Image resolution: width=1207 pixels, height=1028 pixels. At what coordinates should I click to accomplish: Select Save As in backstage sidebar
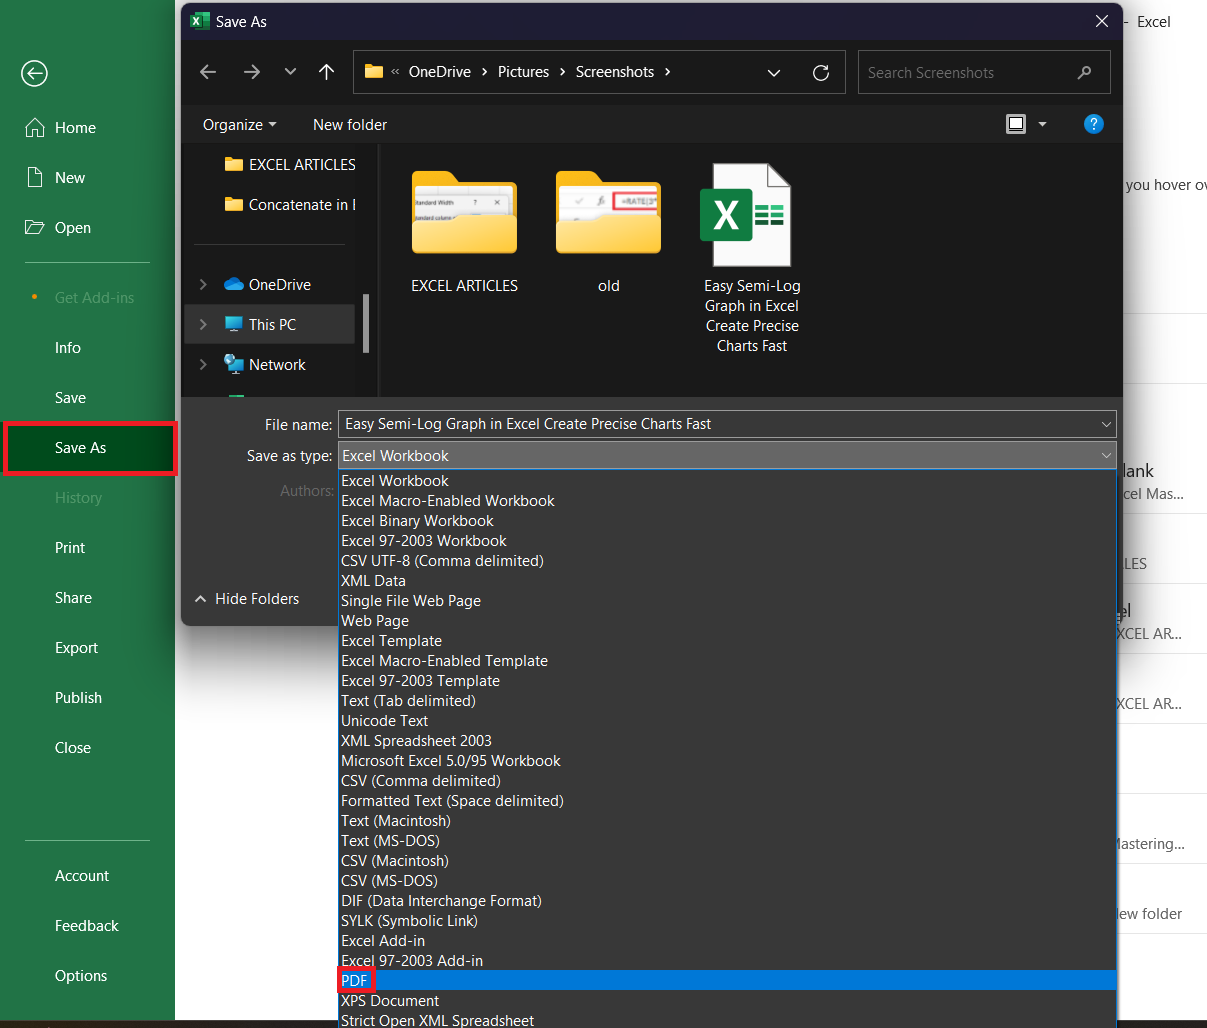pos(87,448)
